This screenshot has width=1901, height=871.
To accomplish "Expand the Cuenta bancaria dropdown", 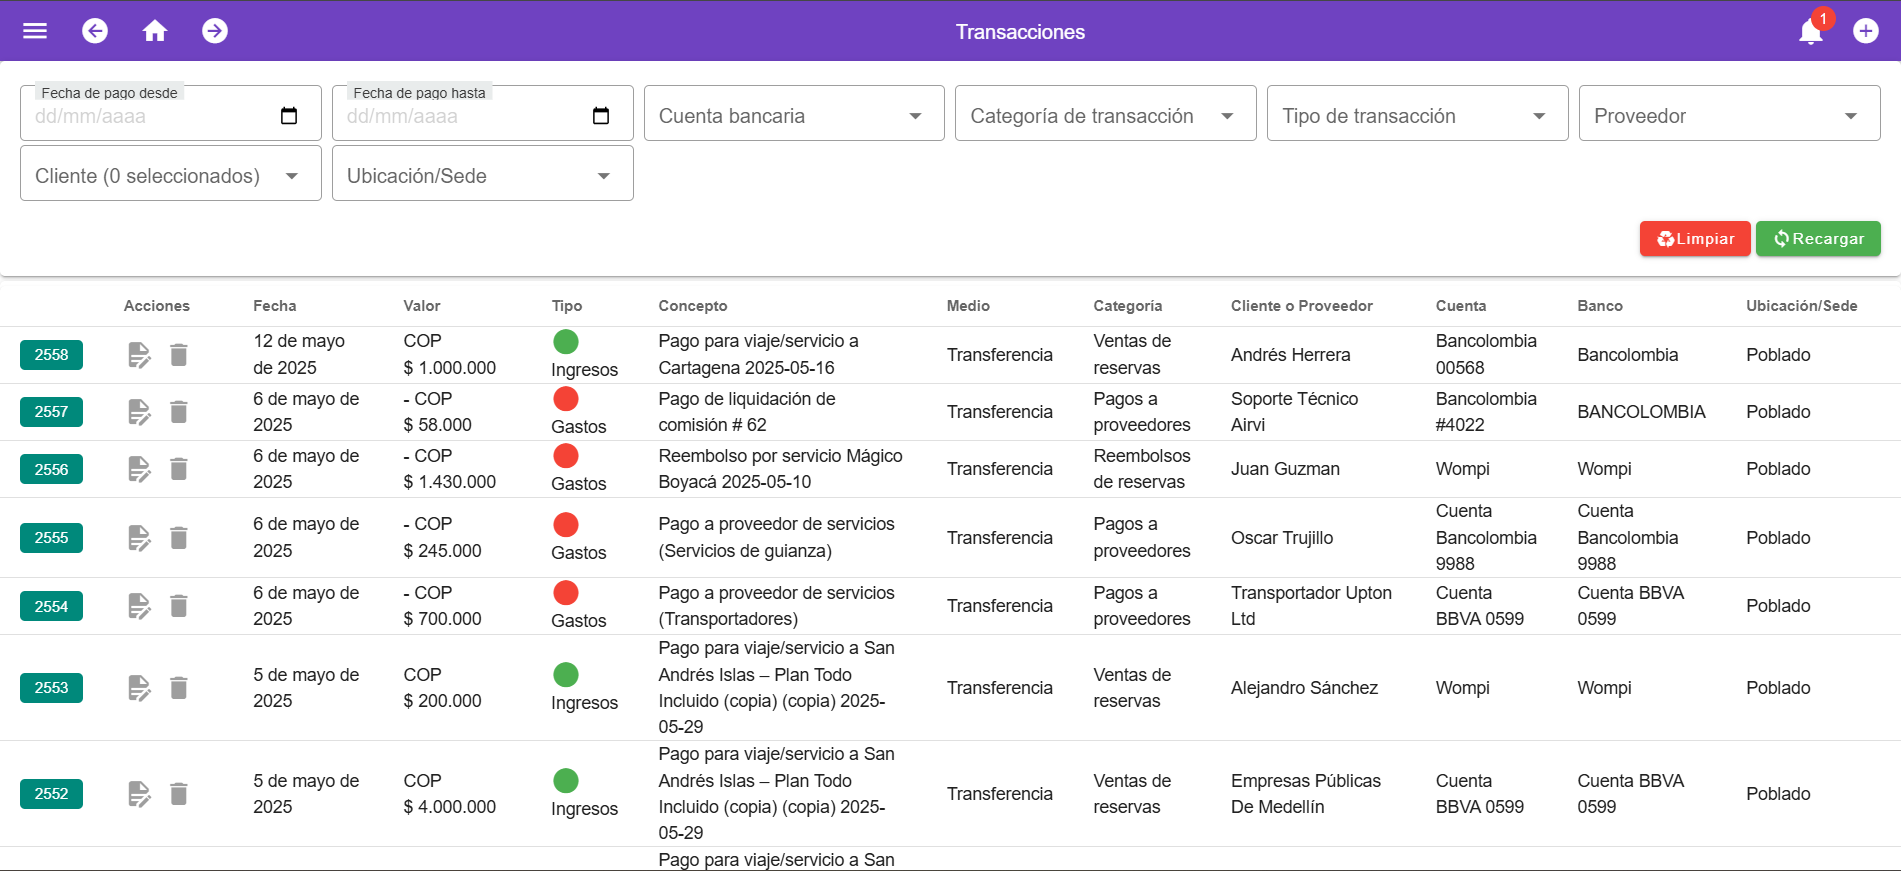I will pyautogui.click(x=794, y=116).
